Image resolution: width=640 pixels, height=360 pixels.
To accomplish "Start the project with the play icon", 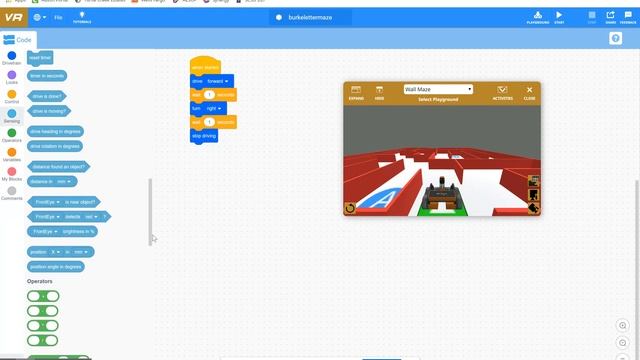I will coord(559,17).
